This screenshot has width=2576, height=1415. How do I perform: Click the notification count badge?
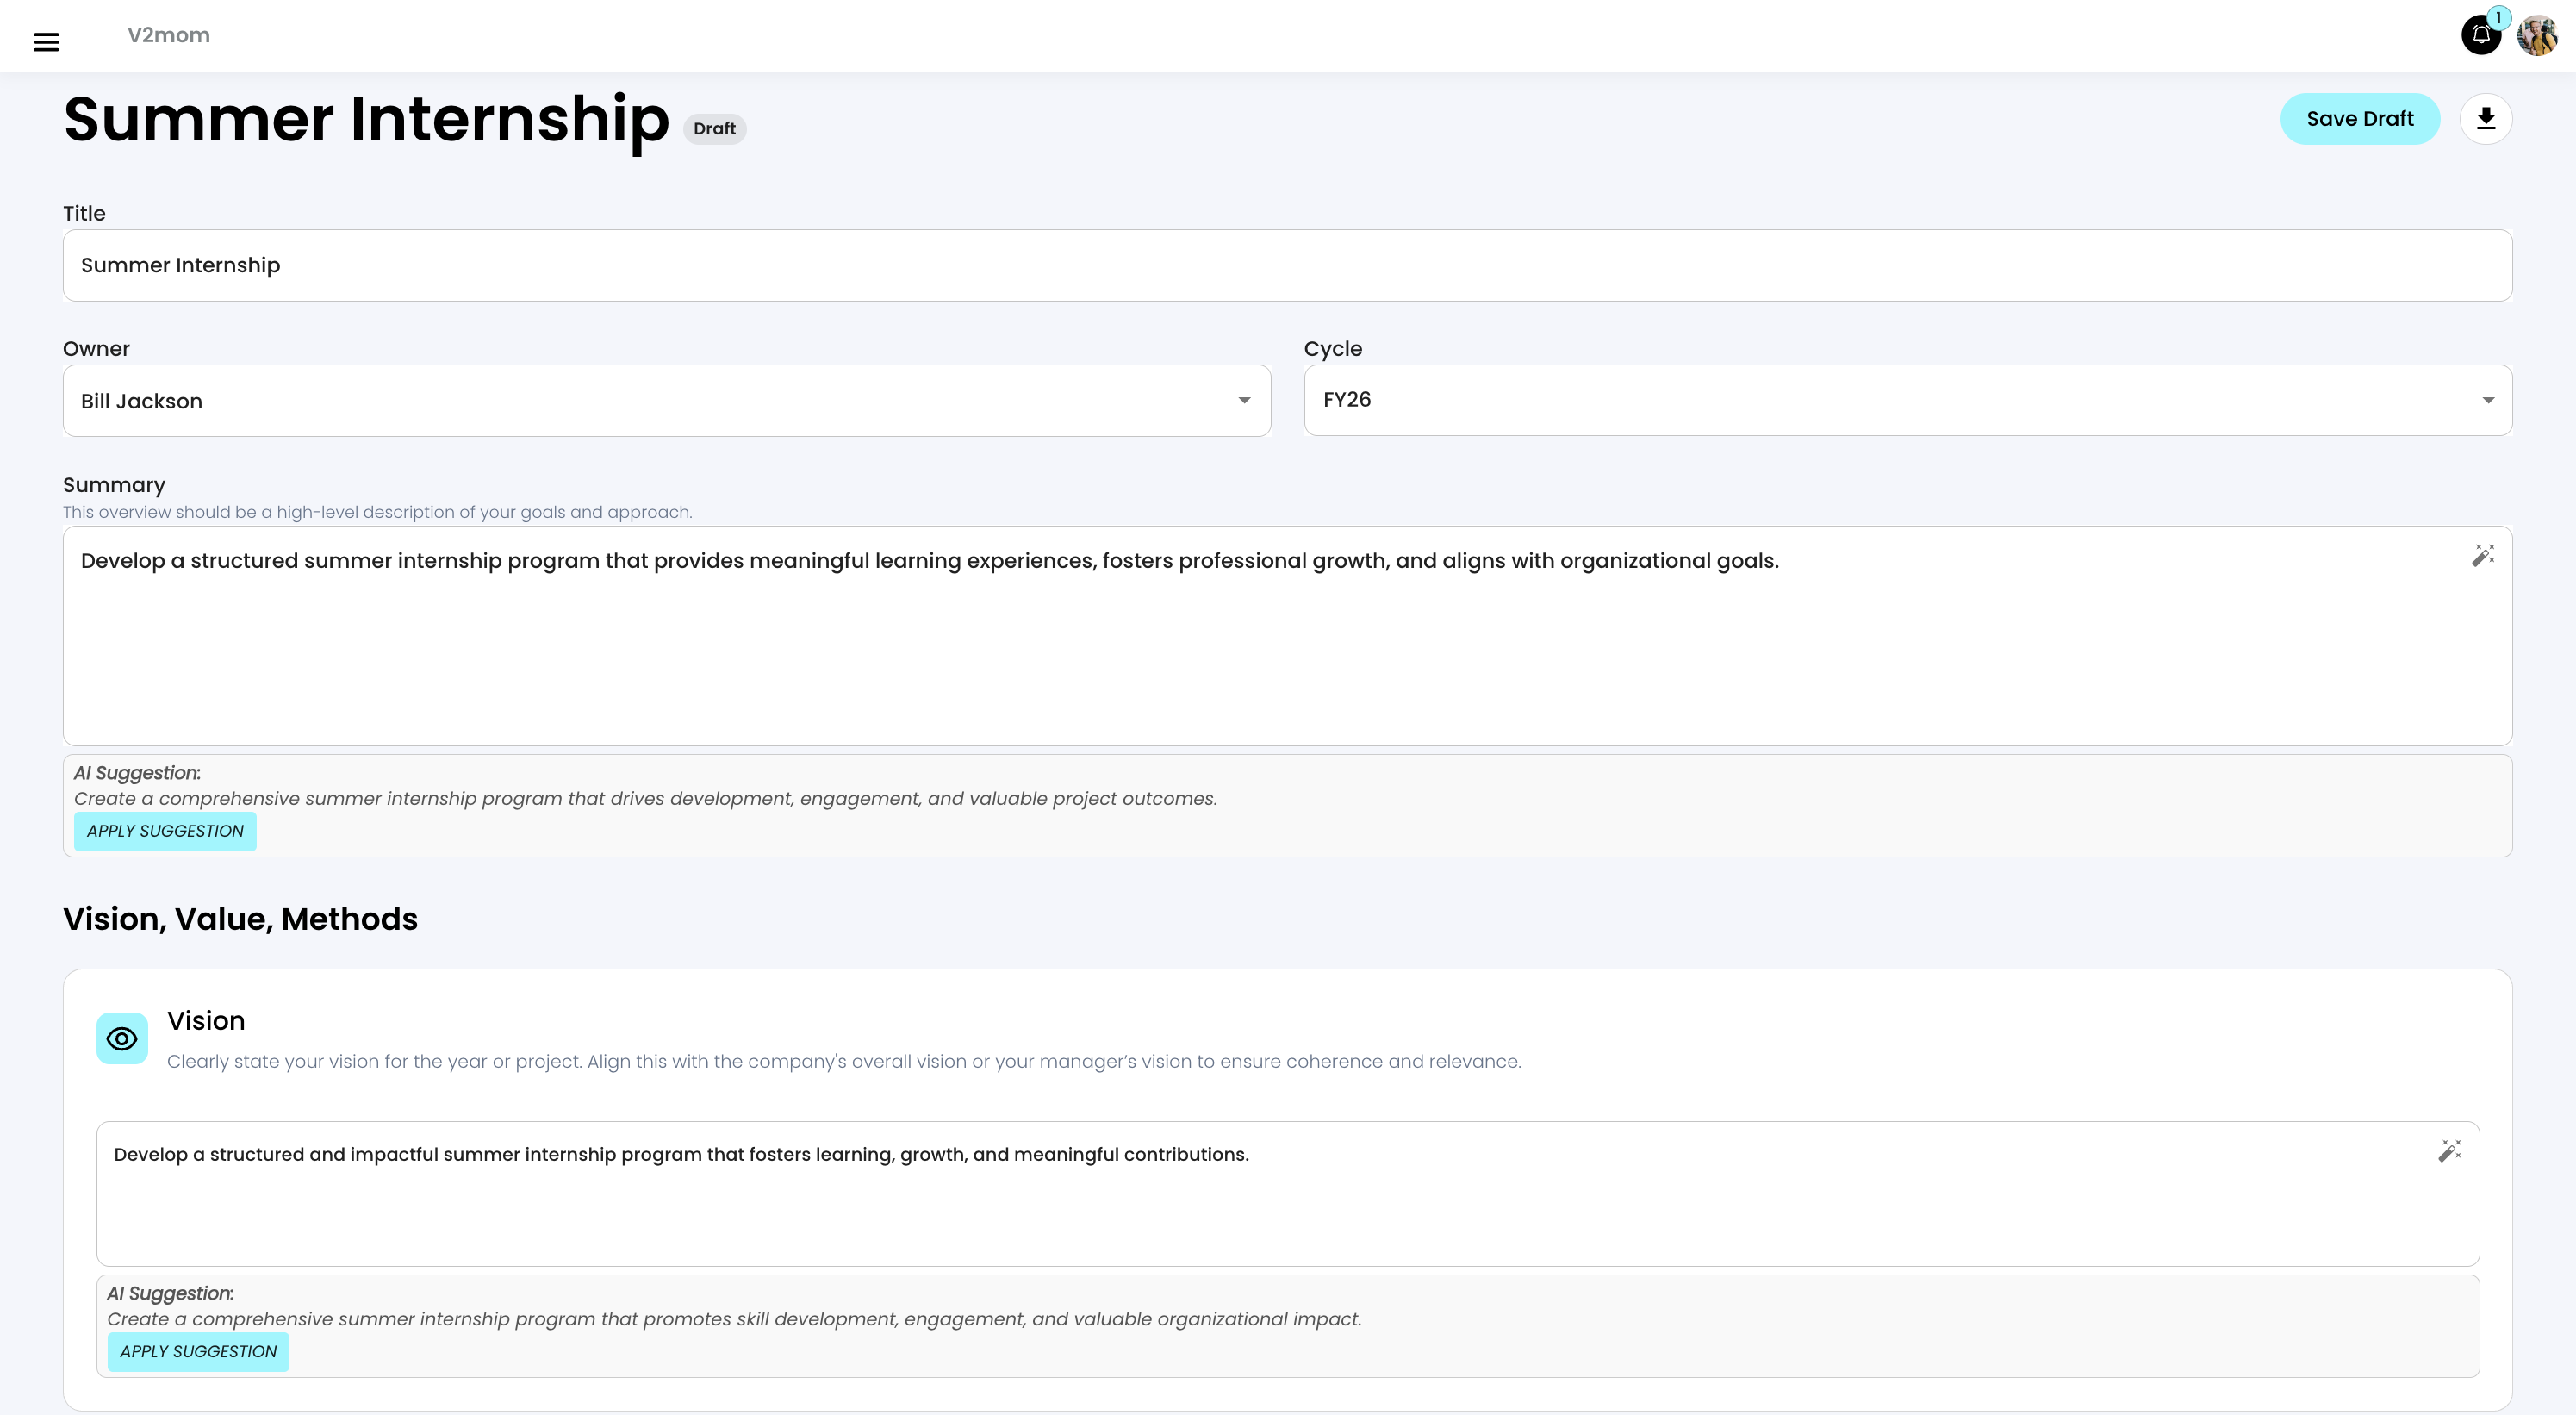pyautogui.click(x=2498, y=18)
